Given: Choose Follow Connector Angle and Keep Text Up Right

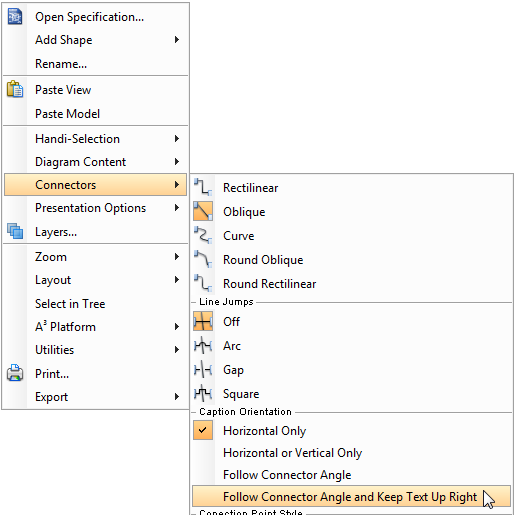Looking at the screenshot, I should pyautogui.click(x=352, y=496).
